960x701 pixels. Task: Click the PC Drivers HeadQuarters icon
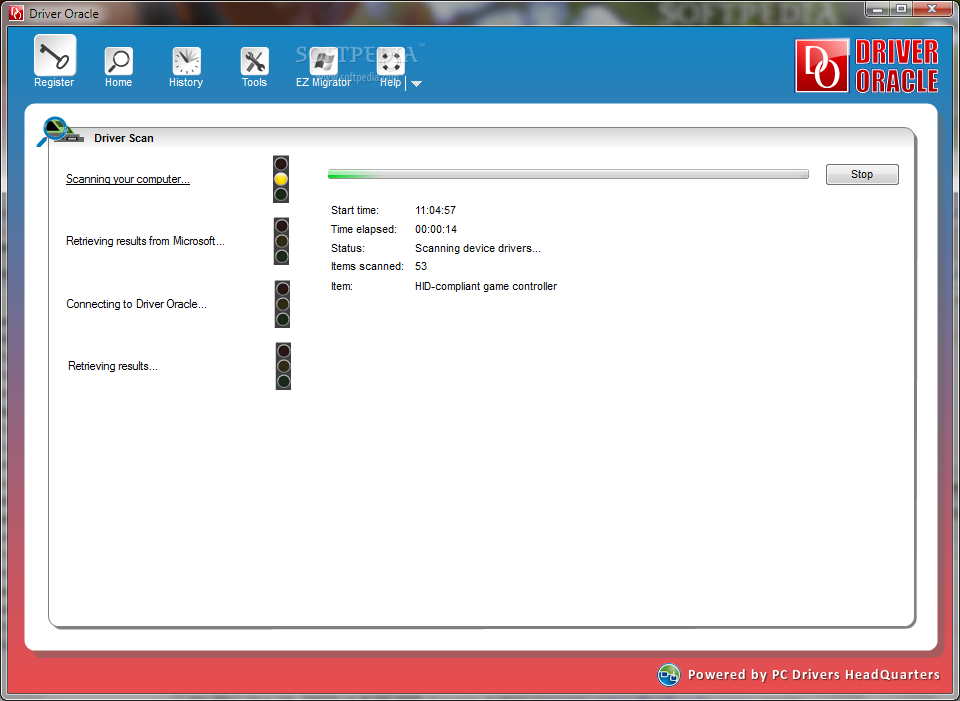[x=669, y=675]
